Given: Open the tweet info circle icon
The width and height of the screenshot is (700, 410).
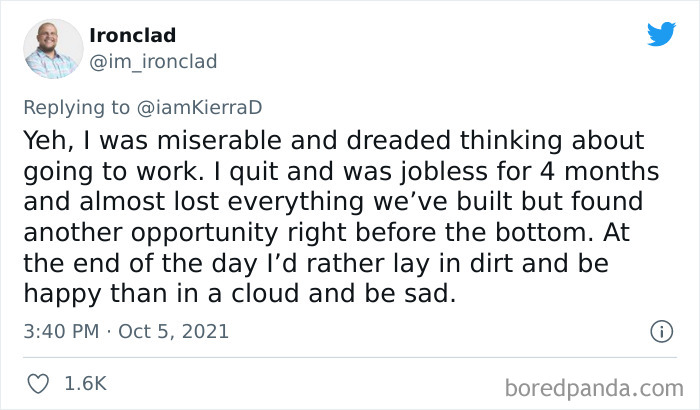Looking at the screenshot, I should pyautogui.click(x=660, y=330).
